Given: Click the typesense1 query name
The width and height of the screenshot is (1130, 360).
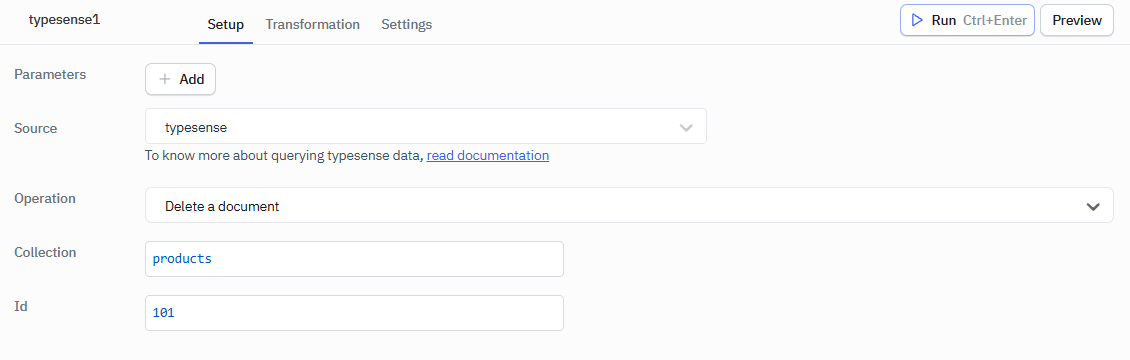Looking at the screenshot, I should coord(64,19).
